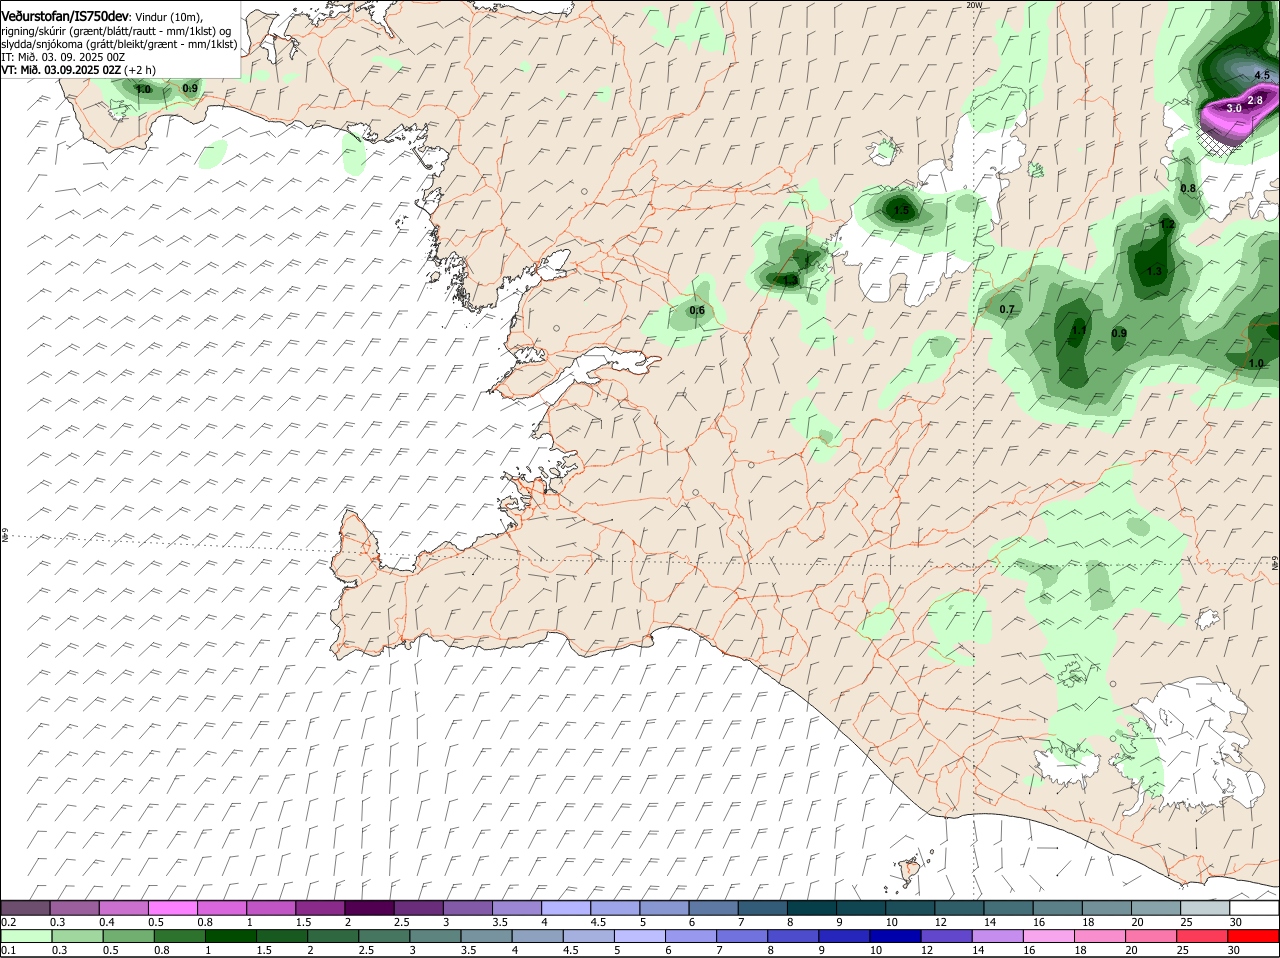This screenshot has height=958, width=1280.
Task: Click the VT: Mið. 03.09.2025 02Z (+2 h) line
Action: coord(78,71)
